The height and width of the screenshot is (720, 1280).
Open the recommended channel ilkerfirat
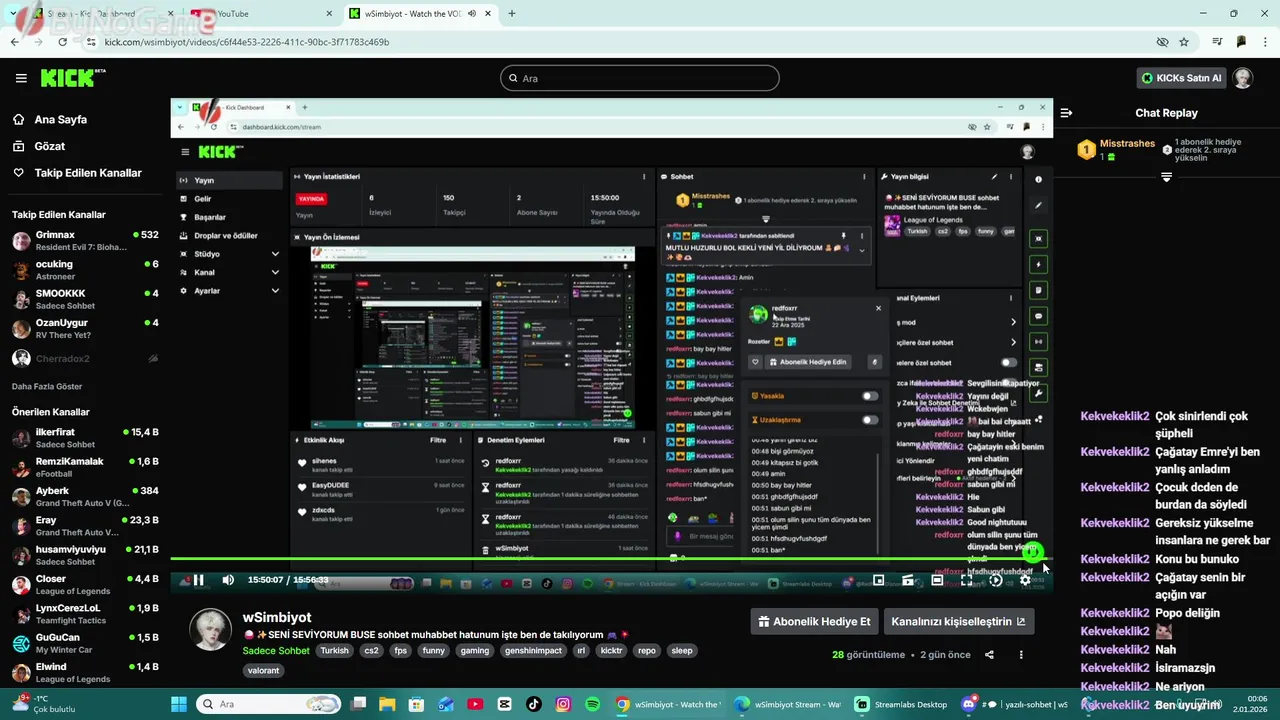(x=84, y=438)
